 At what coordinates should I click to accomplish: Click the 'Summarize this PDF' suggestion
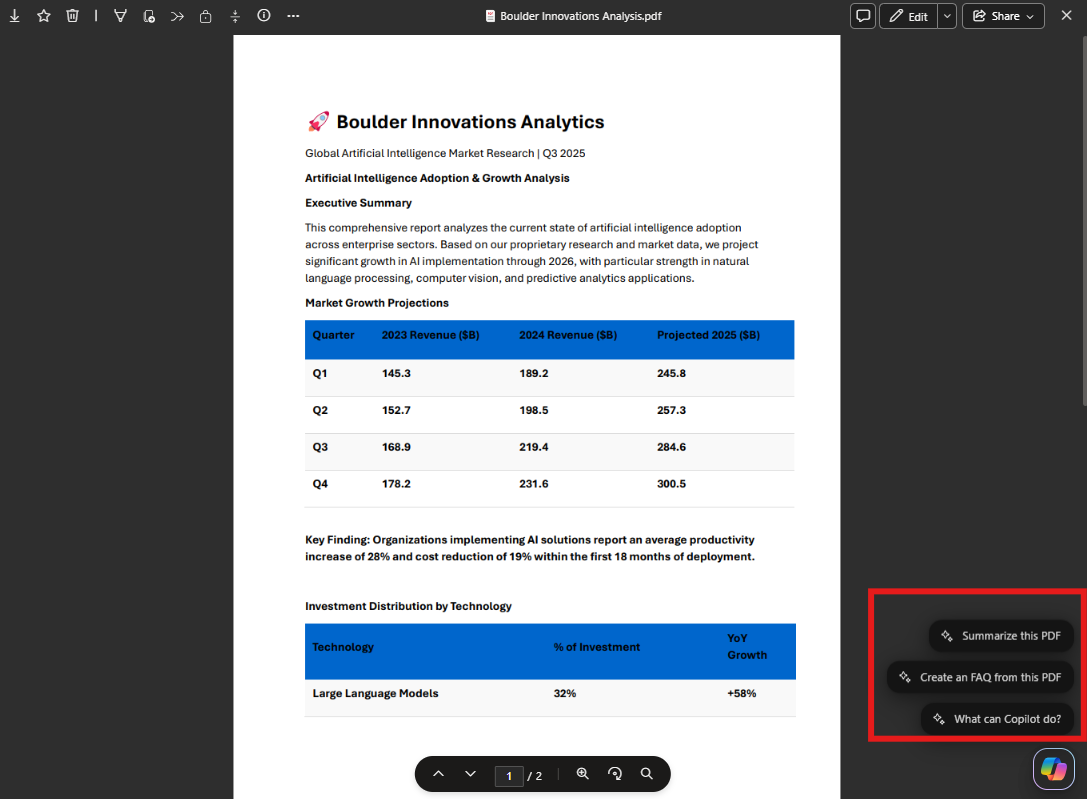pos(1001,636)
